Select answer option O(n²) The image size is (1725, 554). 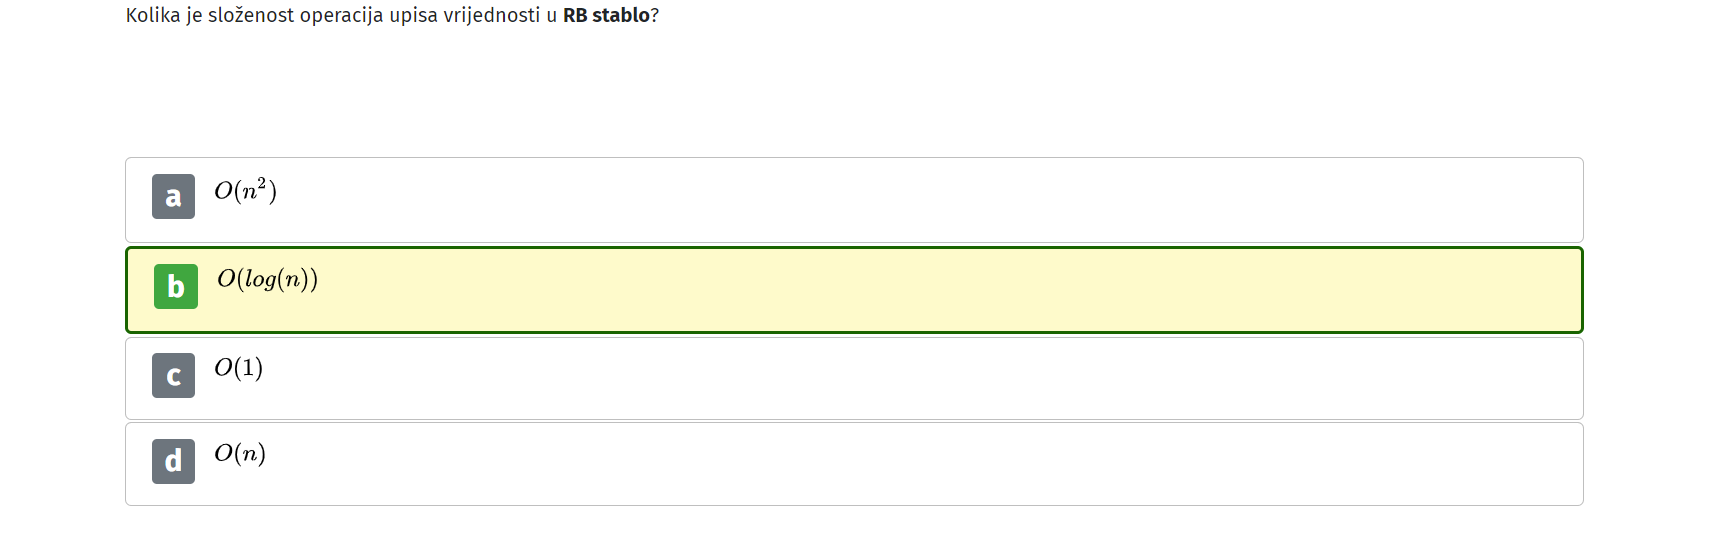click(x=854, y=200)
